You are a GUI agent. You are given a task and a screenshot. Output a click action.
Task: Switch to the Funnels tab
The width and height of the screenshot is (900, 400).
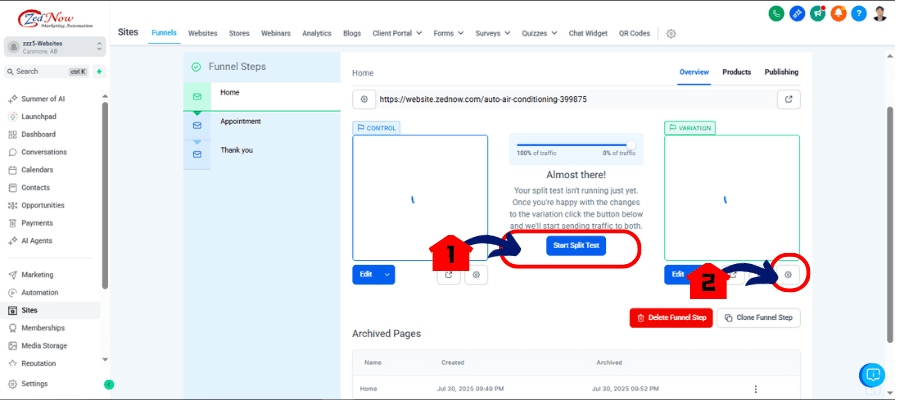tap(164, 33)
